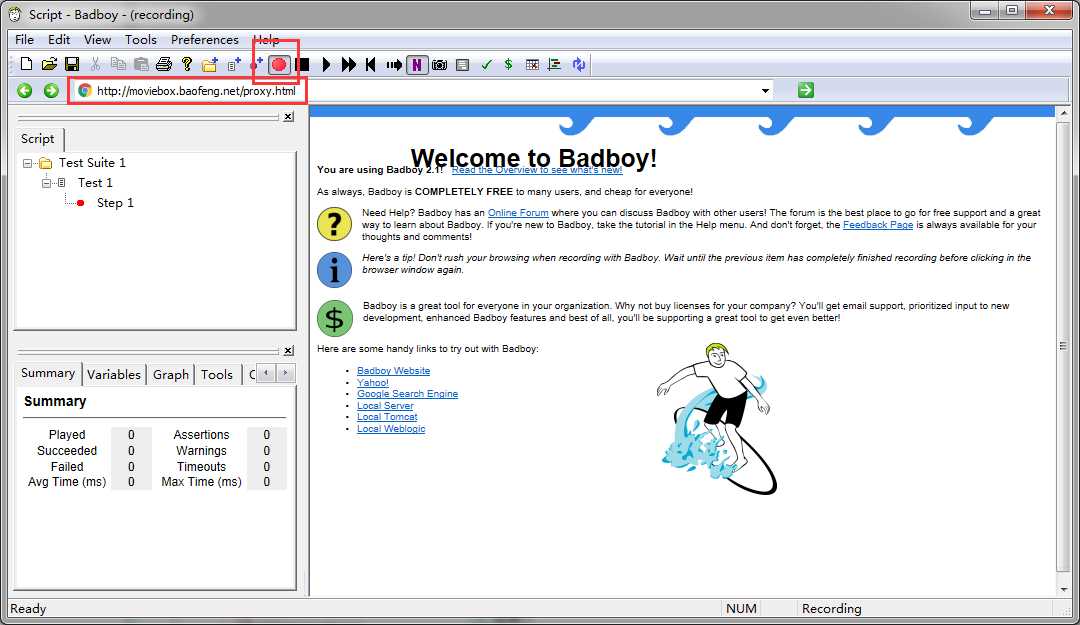Save the script using floppy disk icon
1080x625 pixels.
[72, 64]
